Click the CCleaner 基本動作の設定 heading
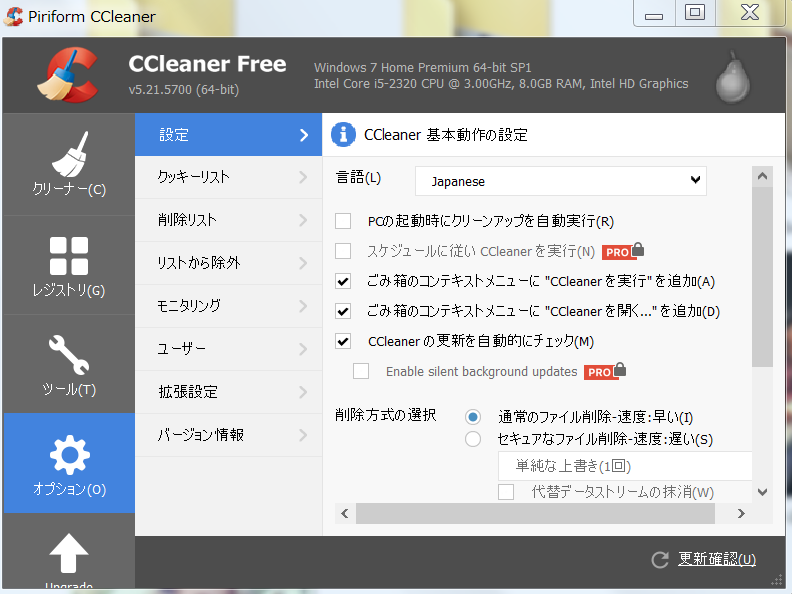792x594 pixels. (x=446, y=135)
